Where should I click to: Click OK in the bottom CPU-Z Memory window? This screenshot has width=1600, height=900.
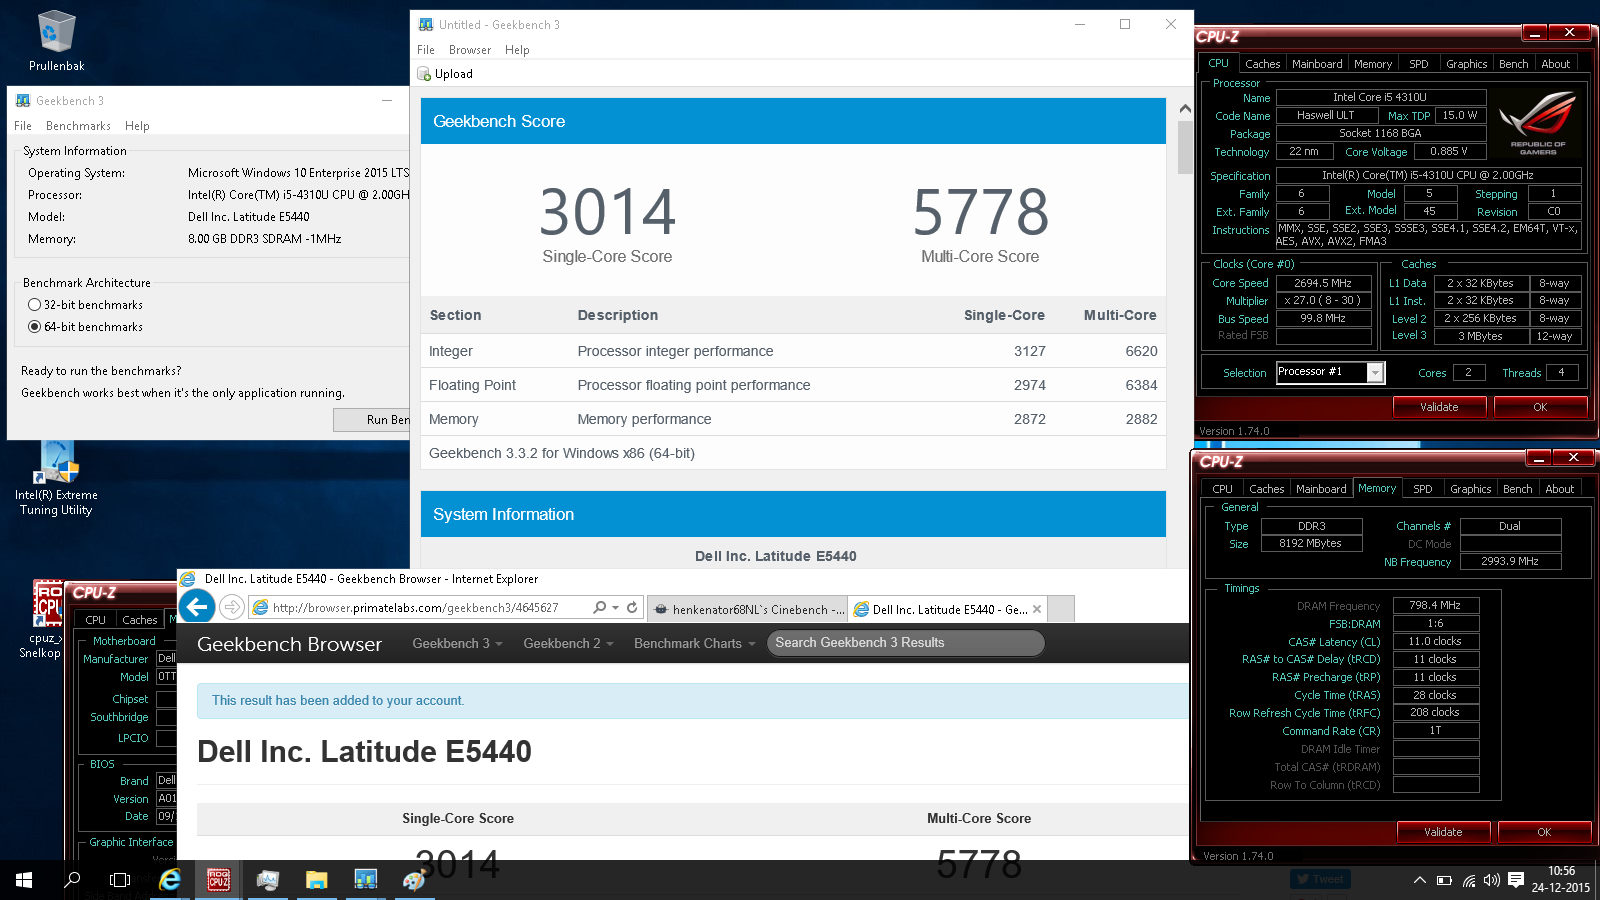coord(1544,832)
